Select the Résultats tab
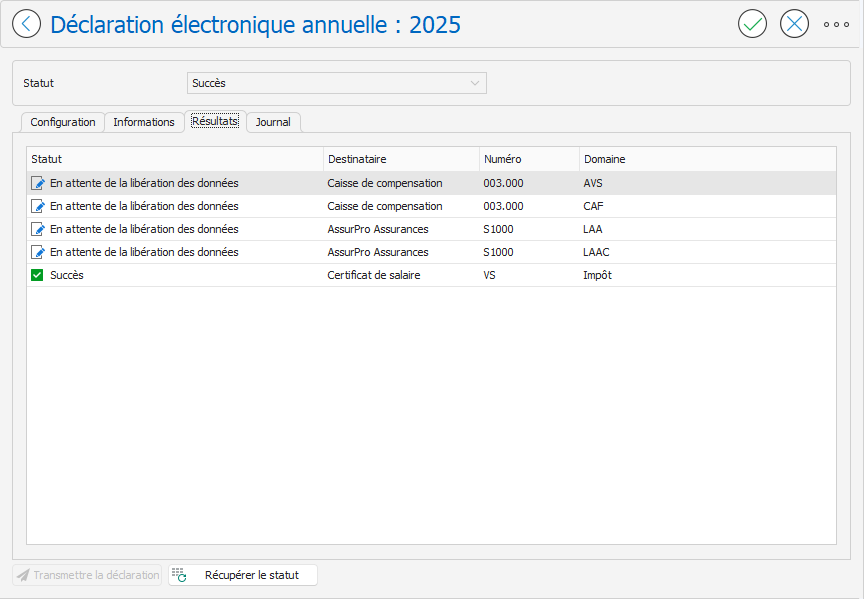This screenshot has width=864, height=599. tap(215, 121)
